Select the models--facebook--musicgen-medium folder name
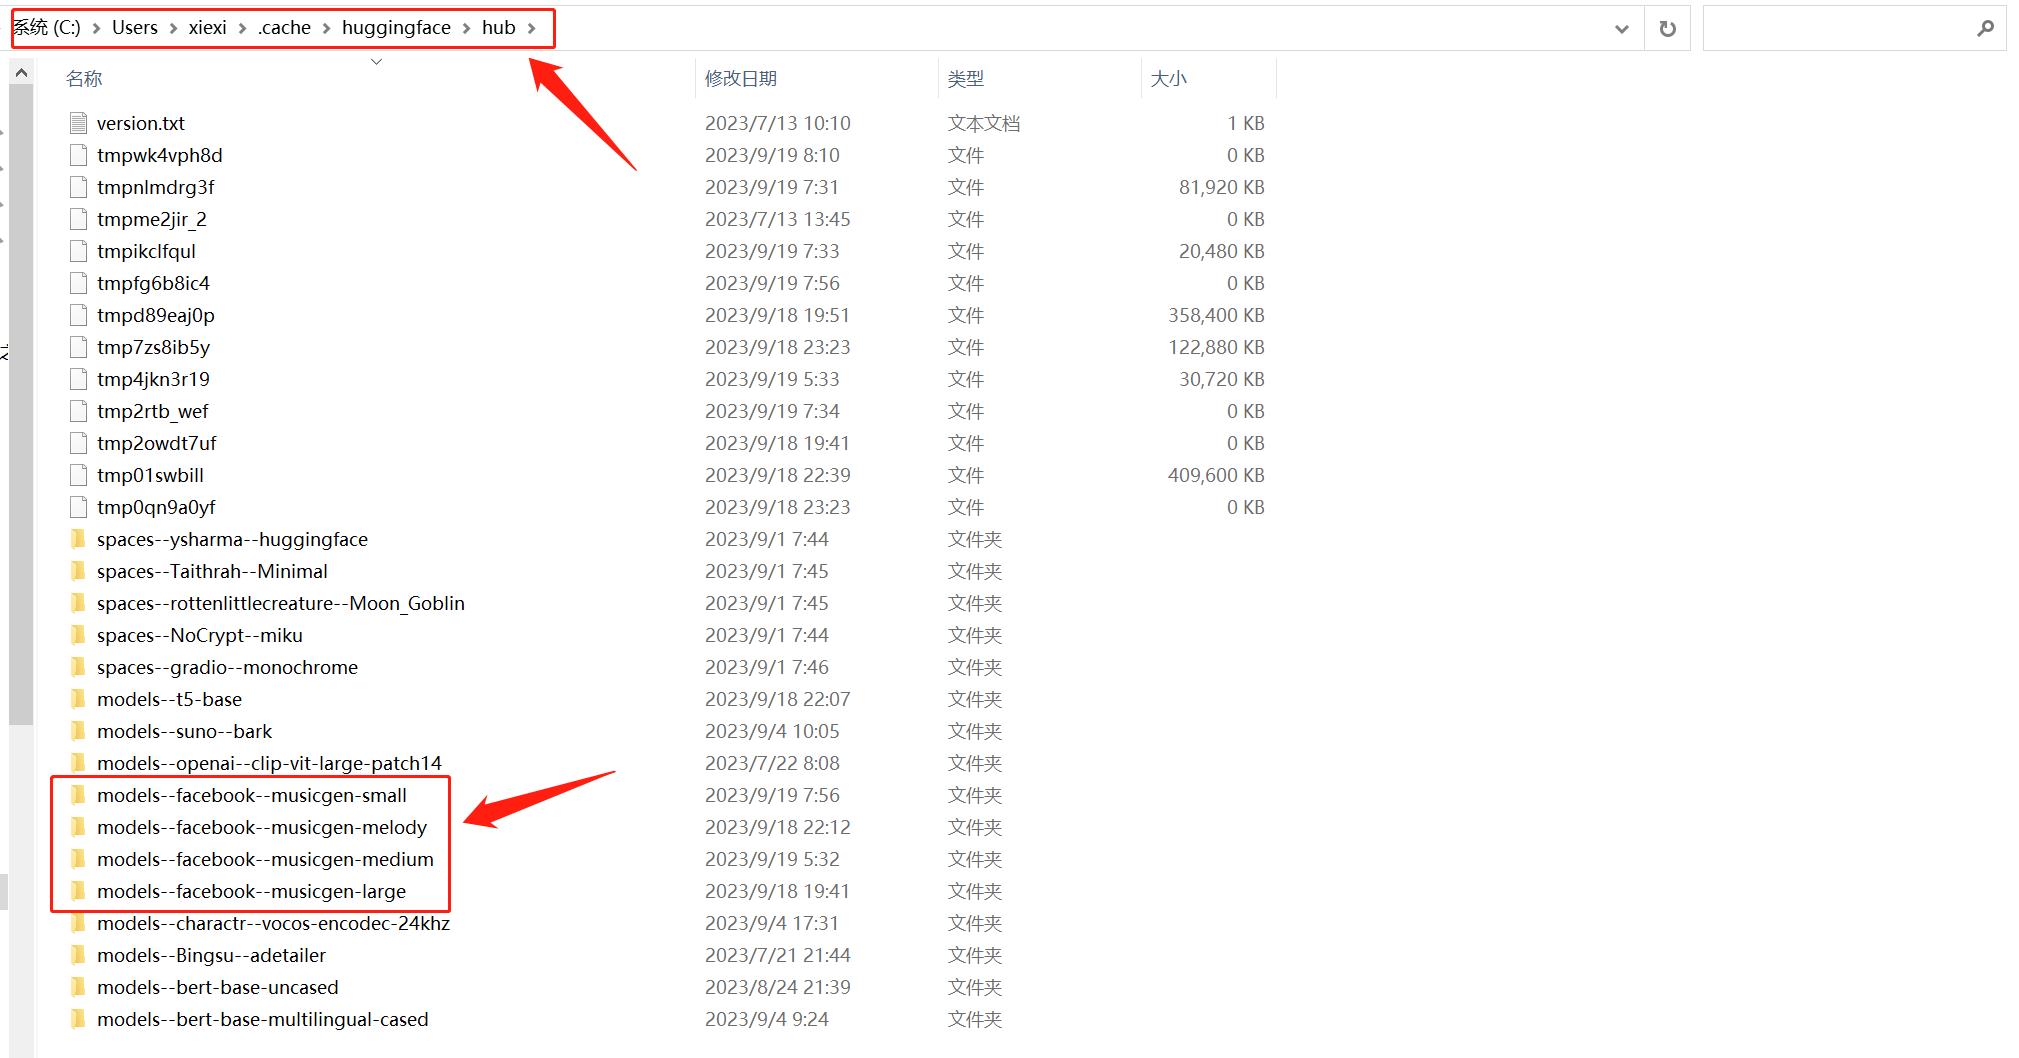This screenshot has height=1058, width=2019. pos(265,859)
